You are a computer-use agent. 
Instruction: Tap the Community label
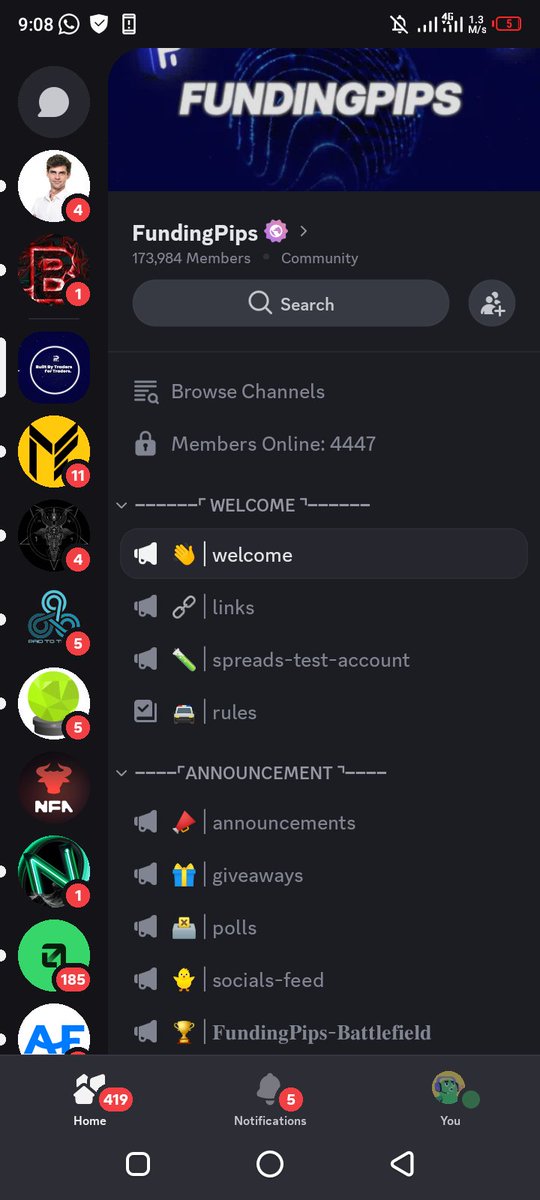click(319, 258)
